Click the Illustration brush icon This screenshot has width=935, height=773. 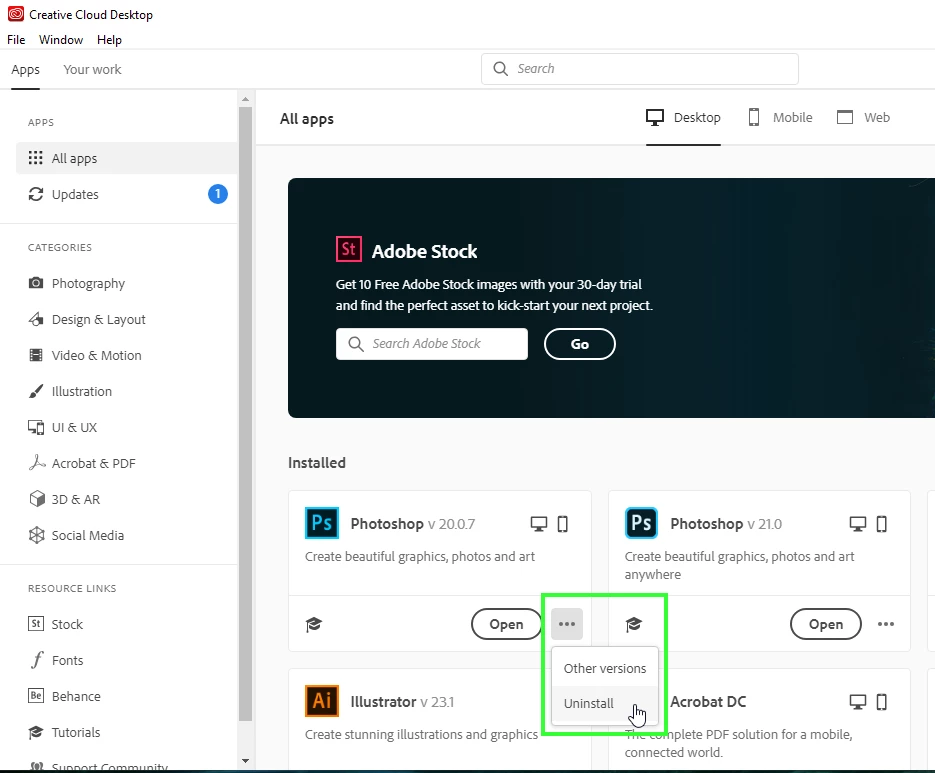[36, 391]
